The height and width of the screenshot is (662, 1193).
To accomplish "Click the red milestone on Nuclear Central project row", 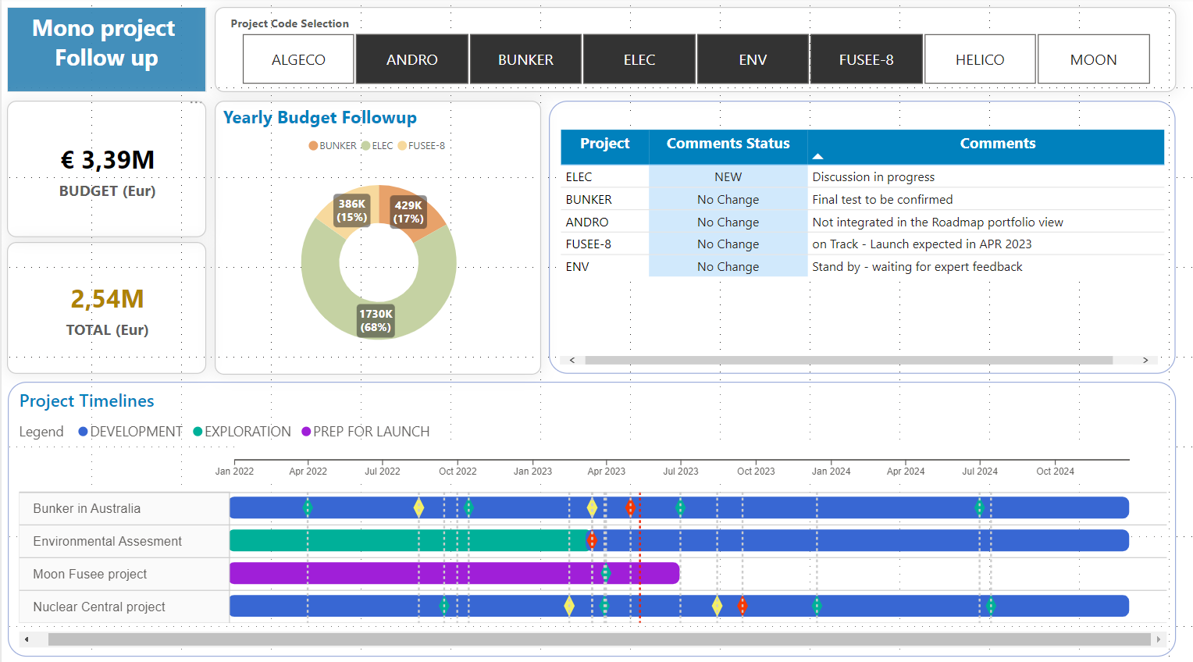I will pyautogui.click(x=742, y=606).
